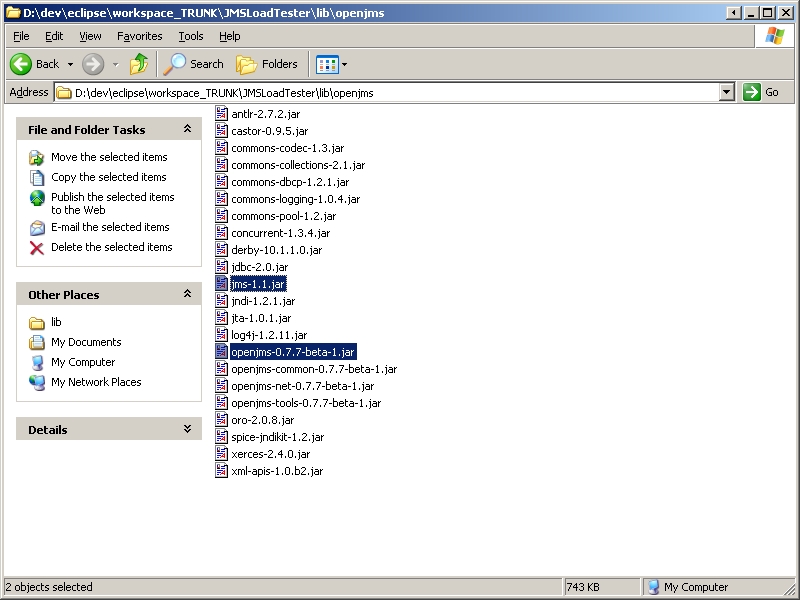Select the log4j-1.2.11.jar file name
The height and width of the screenshot is (600, 800).
(x=269, y=335)
